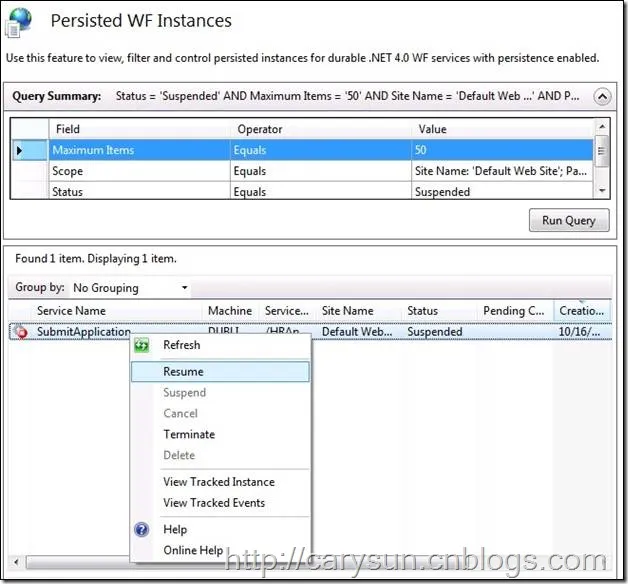Image resolution: width=628 pixels, height=584 pixels.
Task: Click the Default Web... site name cell
Action: 357,332
